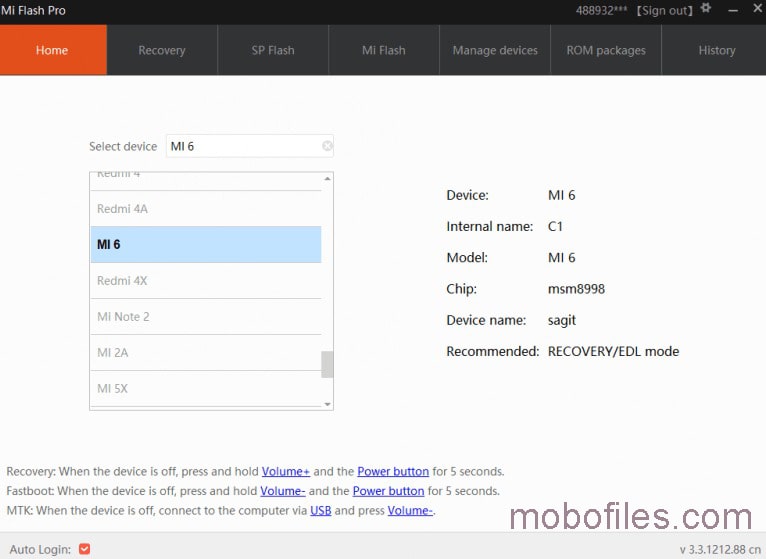This screenshot has height=559, width=766.
Task: Select Redmi 4A in device list
Action: [206, 209]
